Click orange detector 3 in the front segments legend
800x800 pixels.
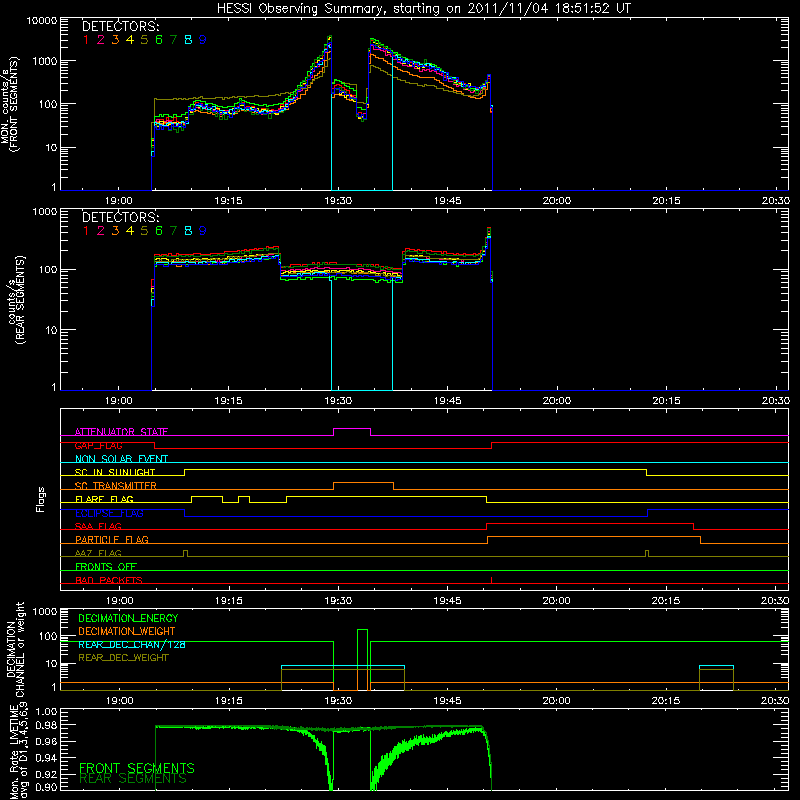(115, 40)
